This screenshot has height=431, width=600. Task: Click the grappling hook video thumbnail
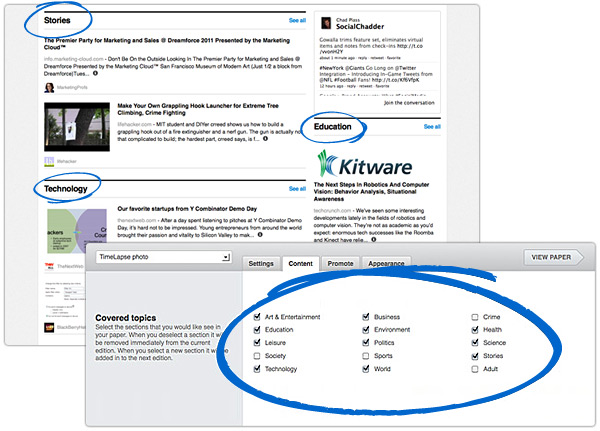[x=77, y=127]
